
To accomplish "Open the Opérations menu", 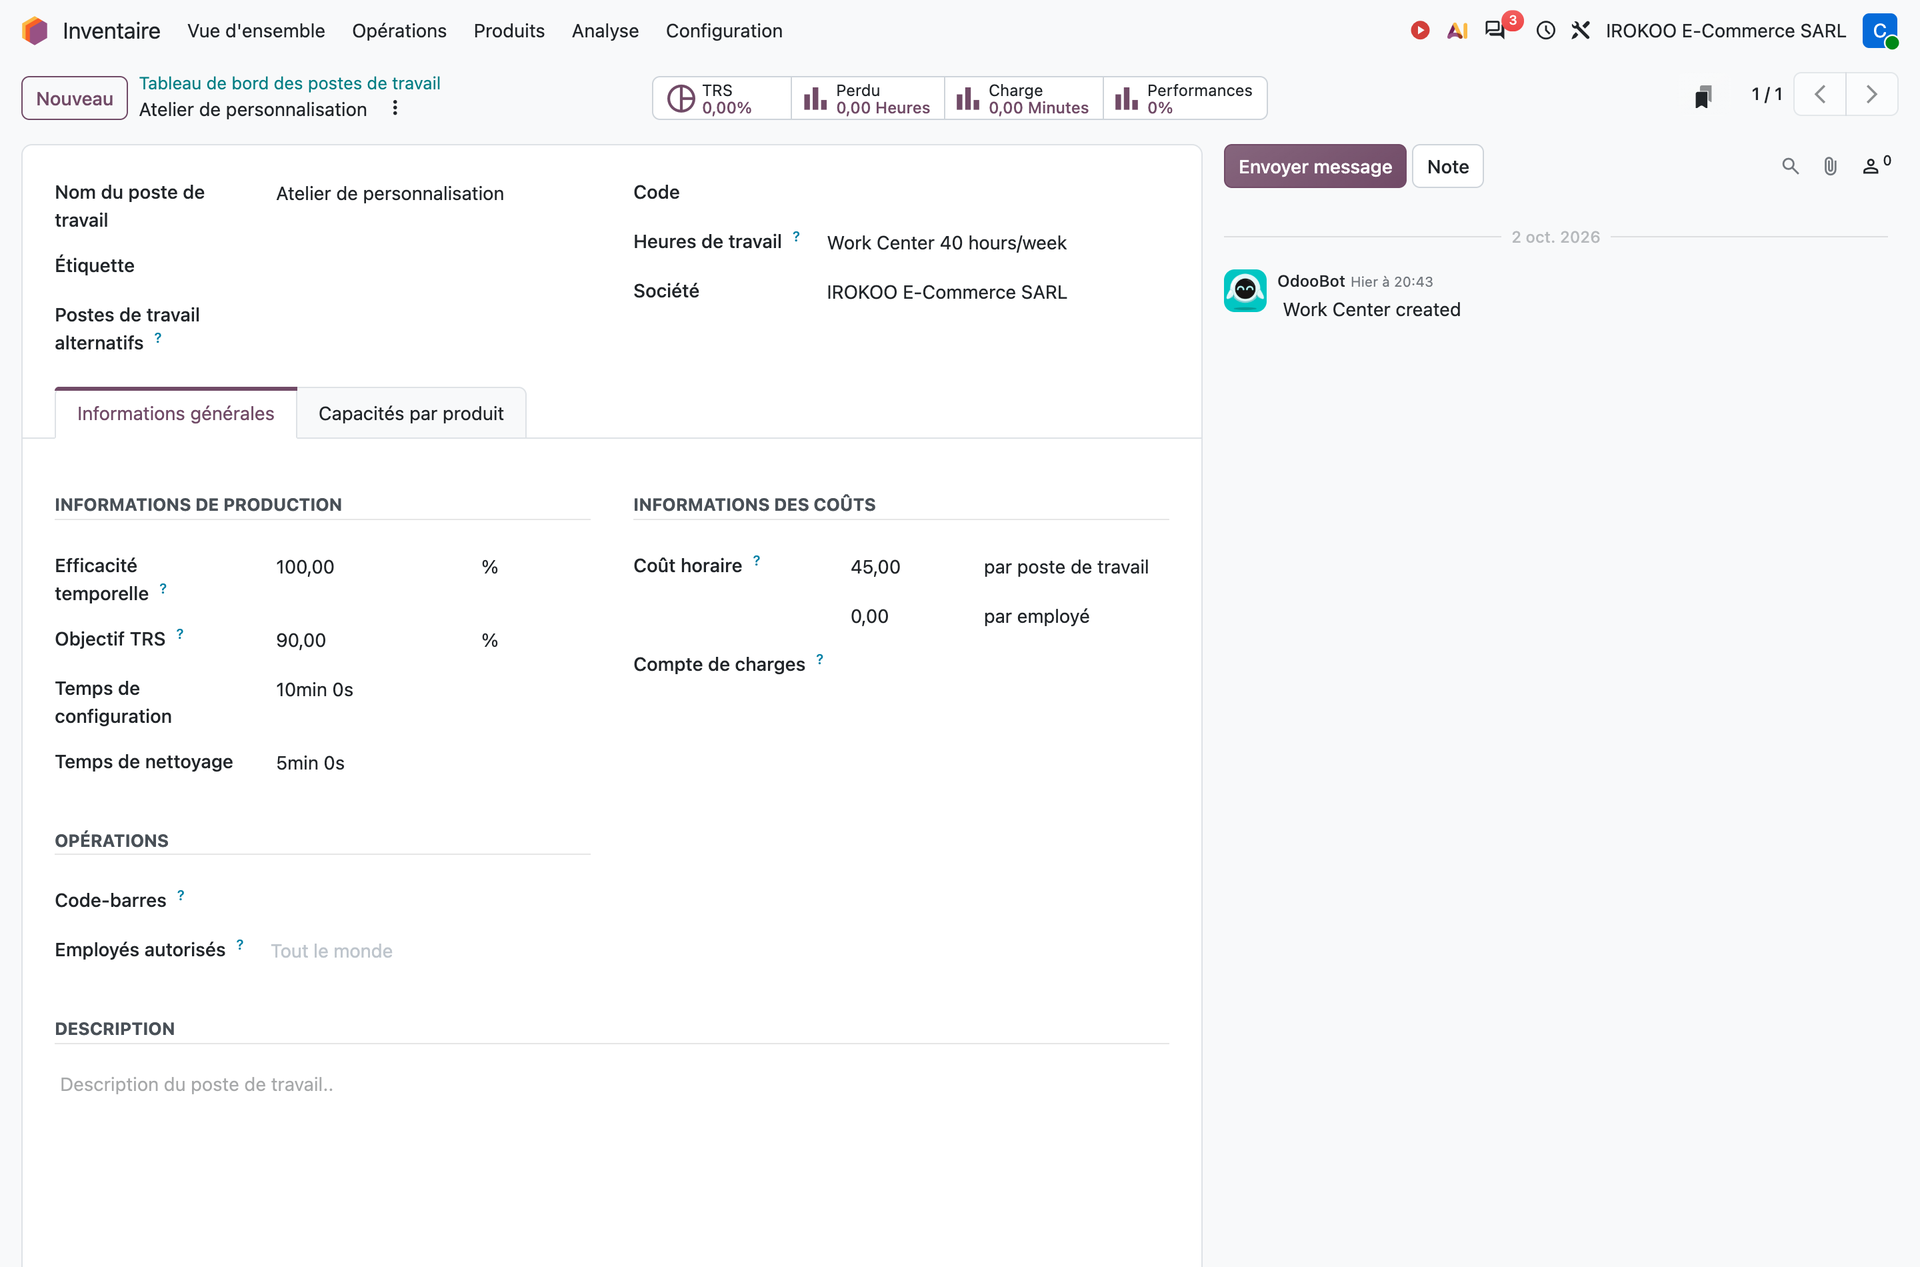I will point(399,31).
